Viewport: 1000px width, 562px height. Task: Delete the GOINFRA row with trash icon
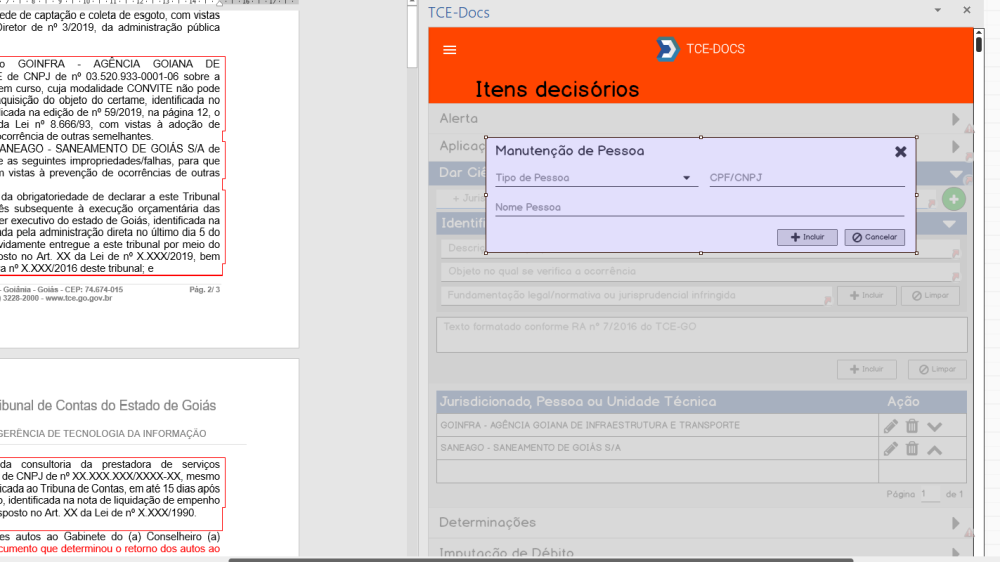(912, 426)
